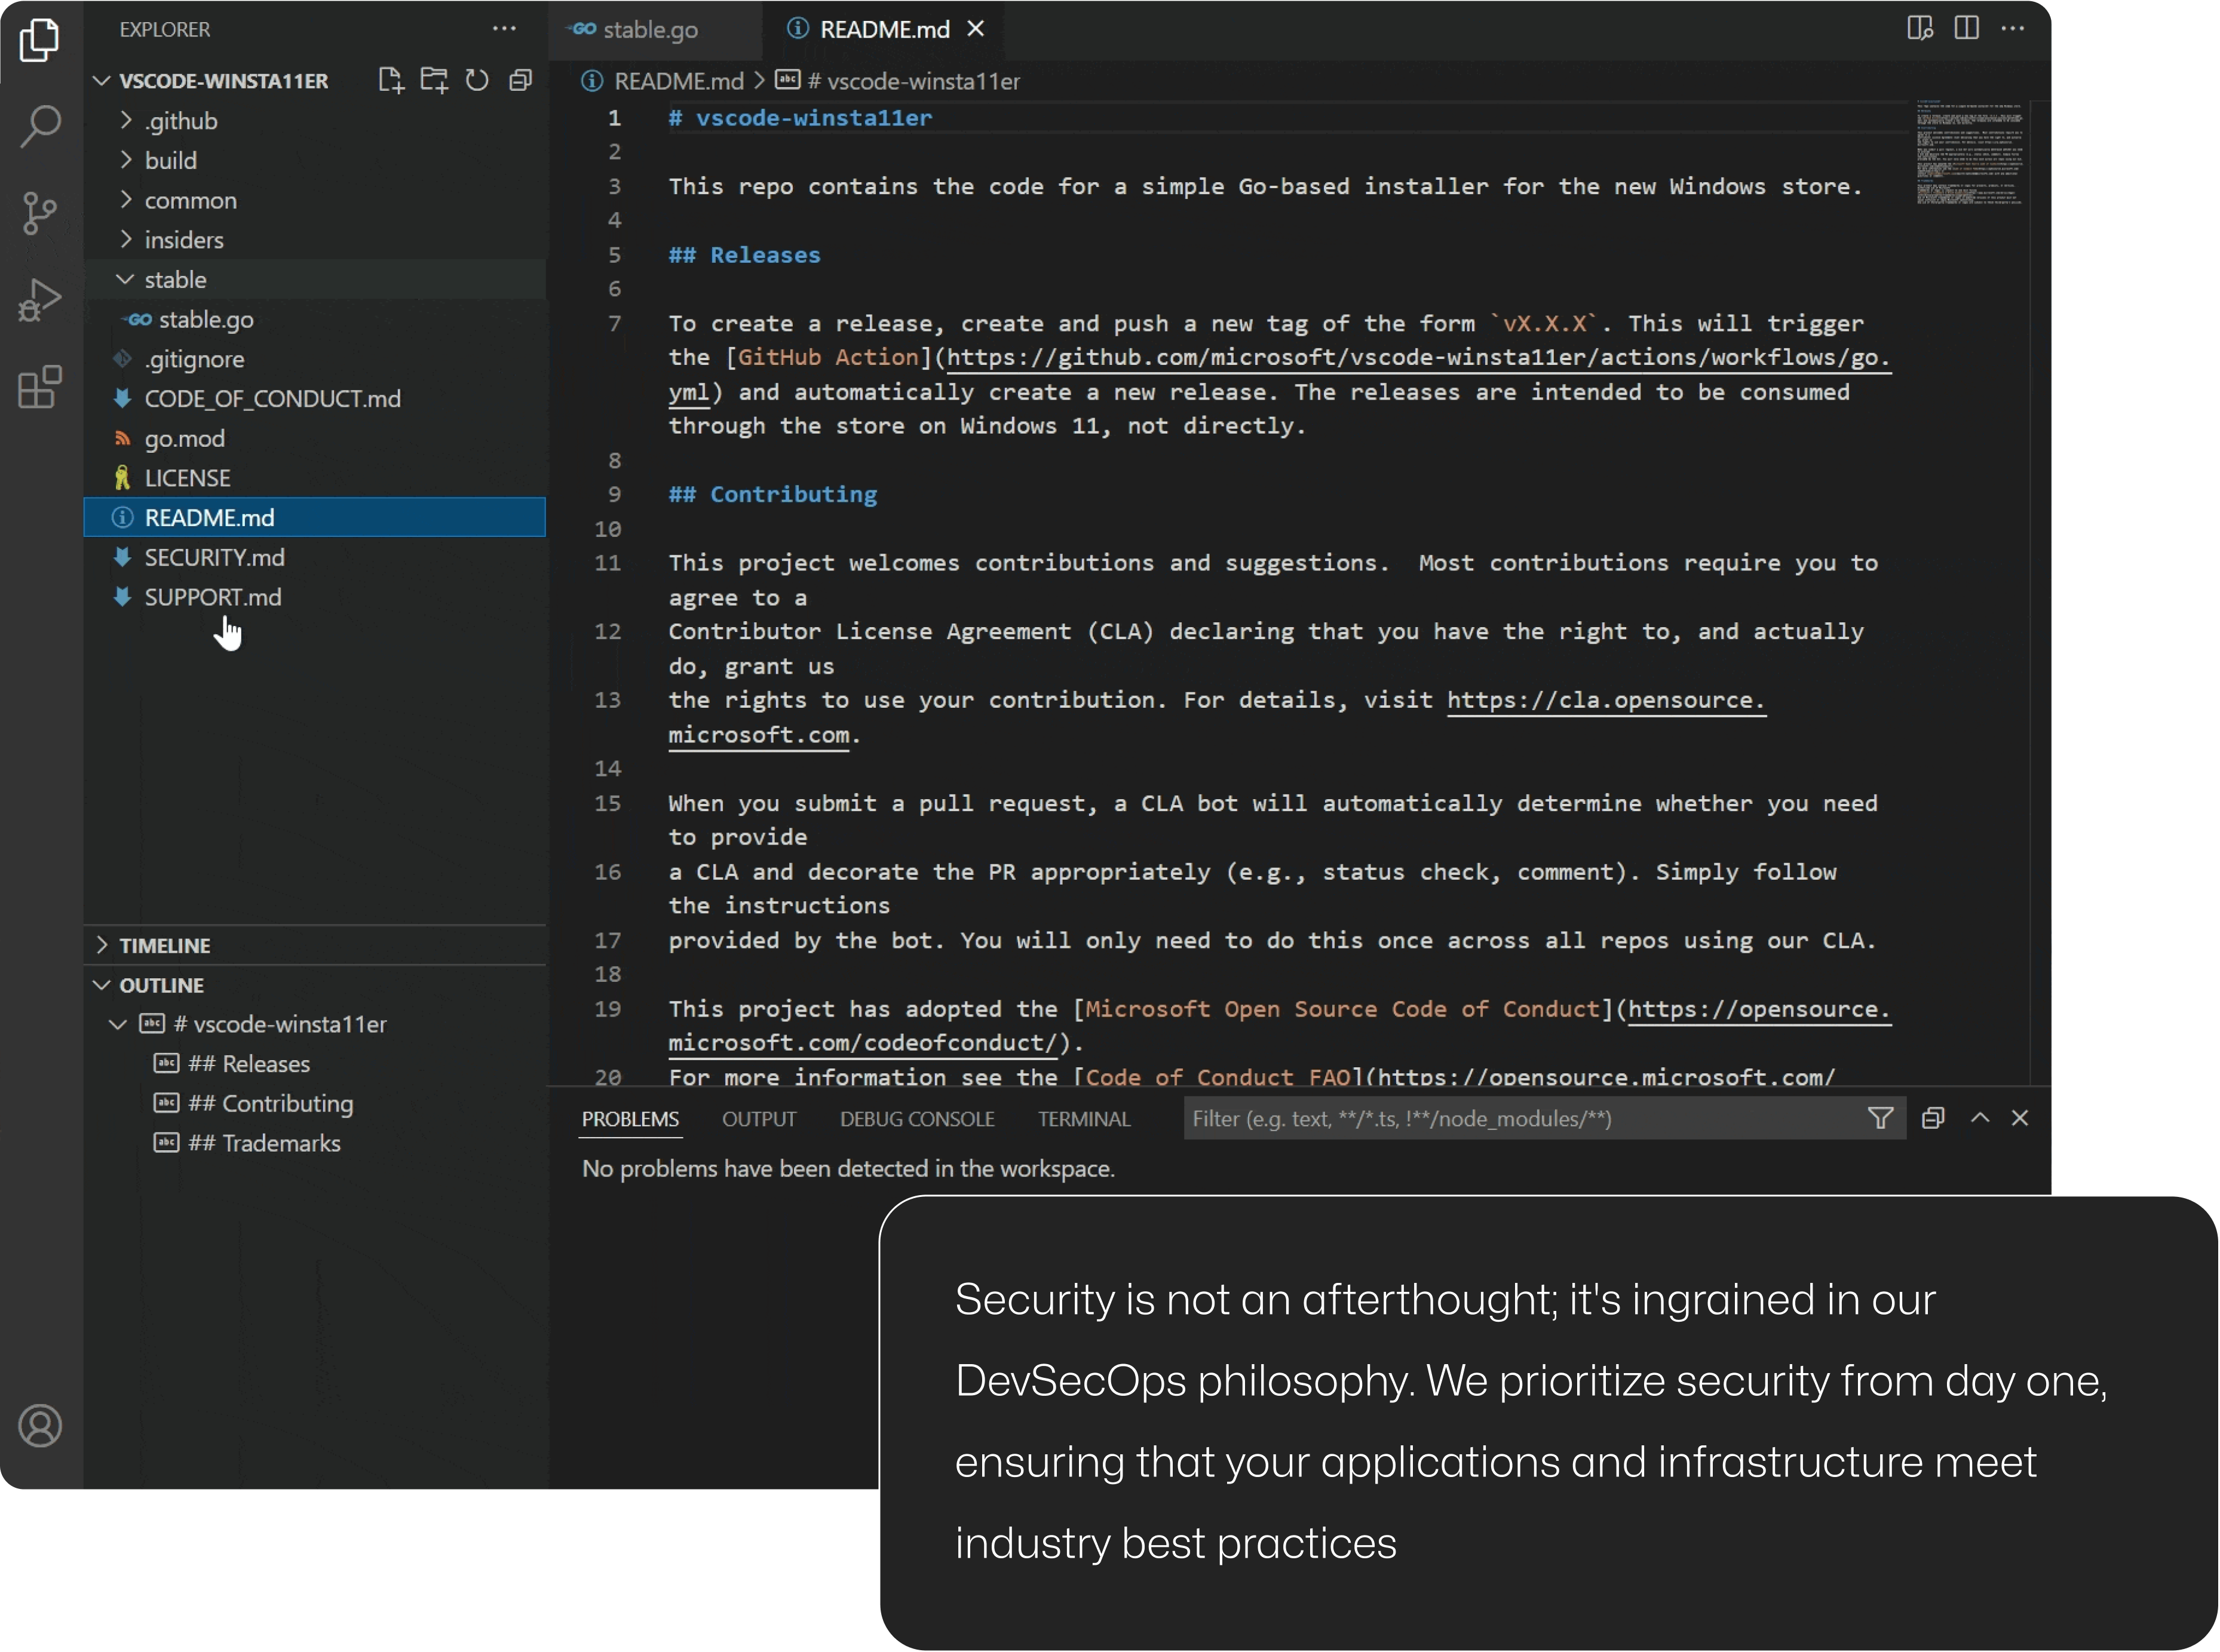Close the bottom panel
This screenshot has width=2220, height=1652.
[x=2020, y=1118]
